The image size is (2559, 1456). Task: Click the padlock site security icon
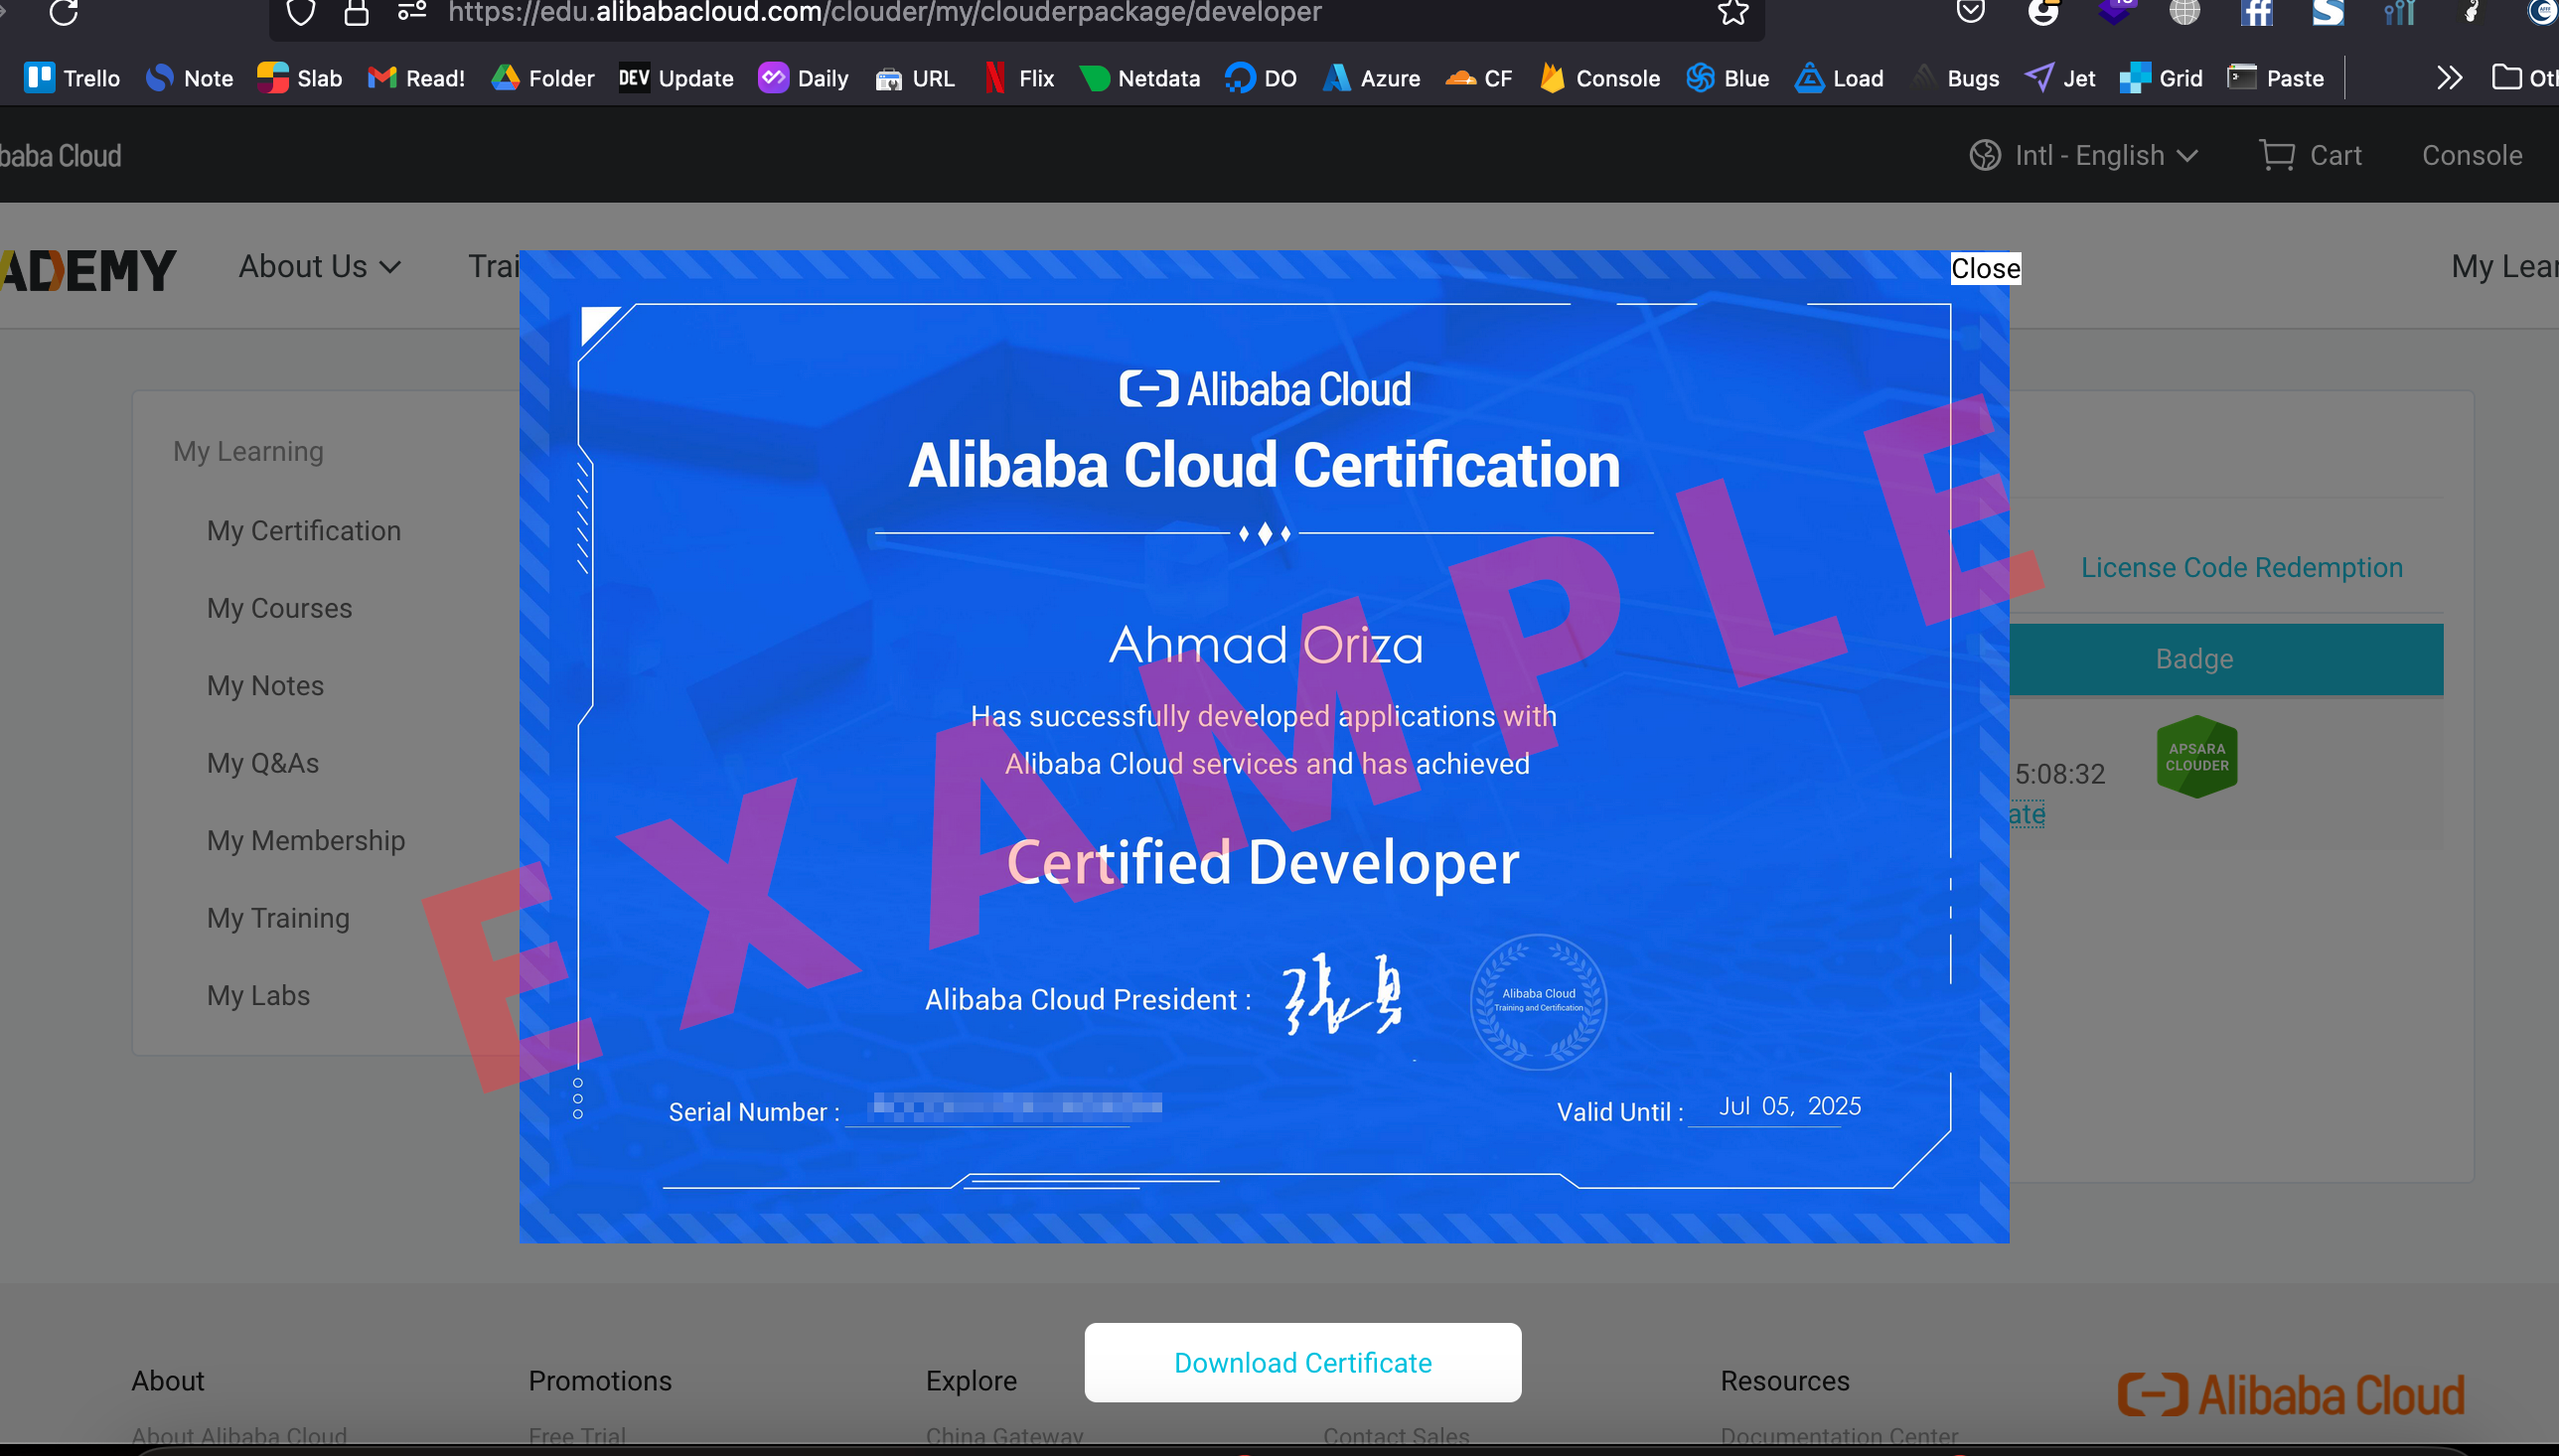356,12
